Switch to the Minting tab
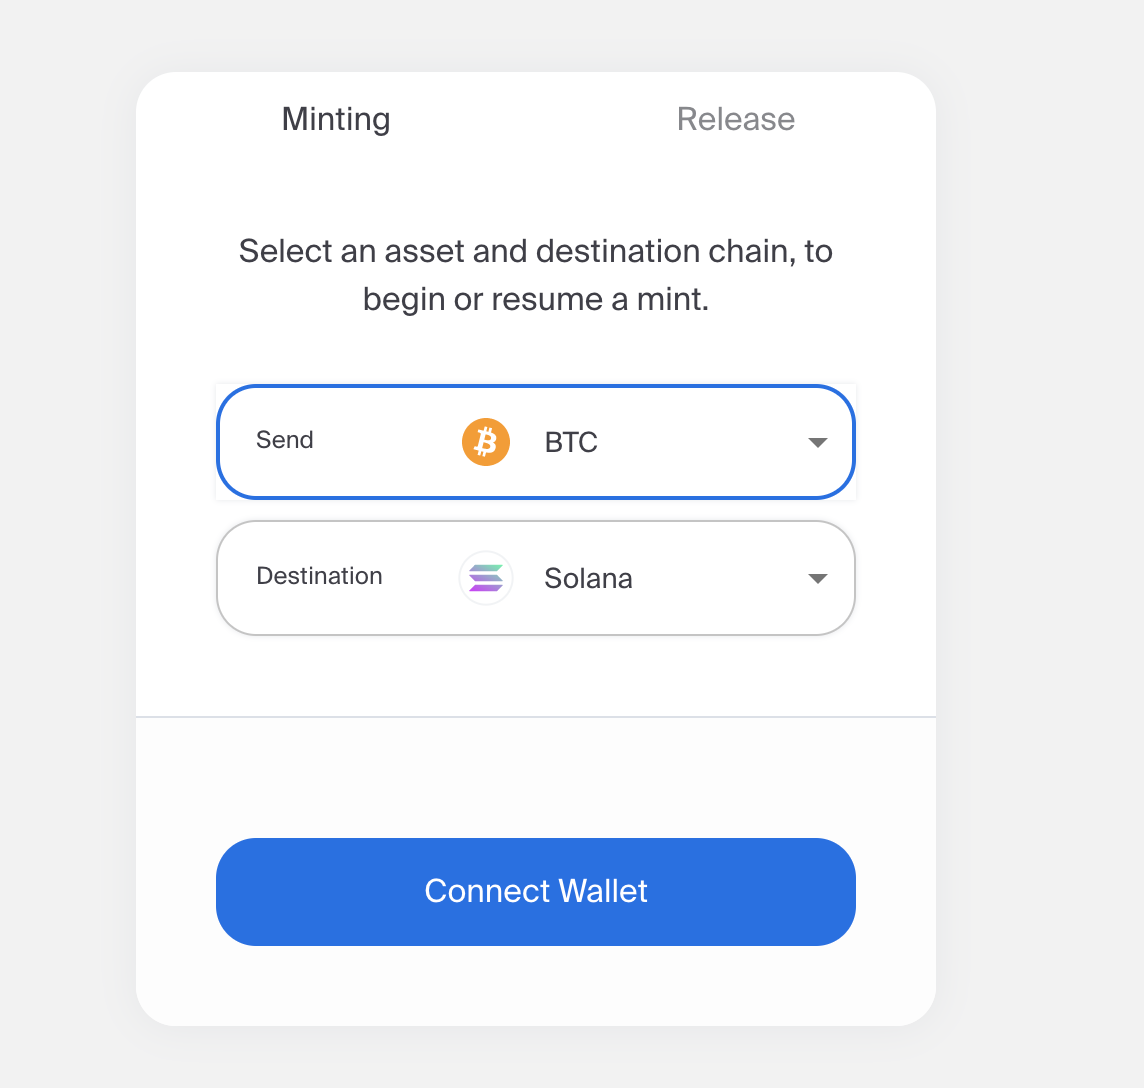This screenshot has height=1088, width=1144. click(x=336, y=119)
